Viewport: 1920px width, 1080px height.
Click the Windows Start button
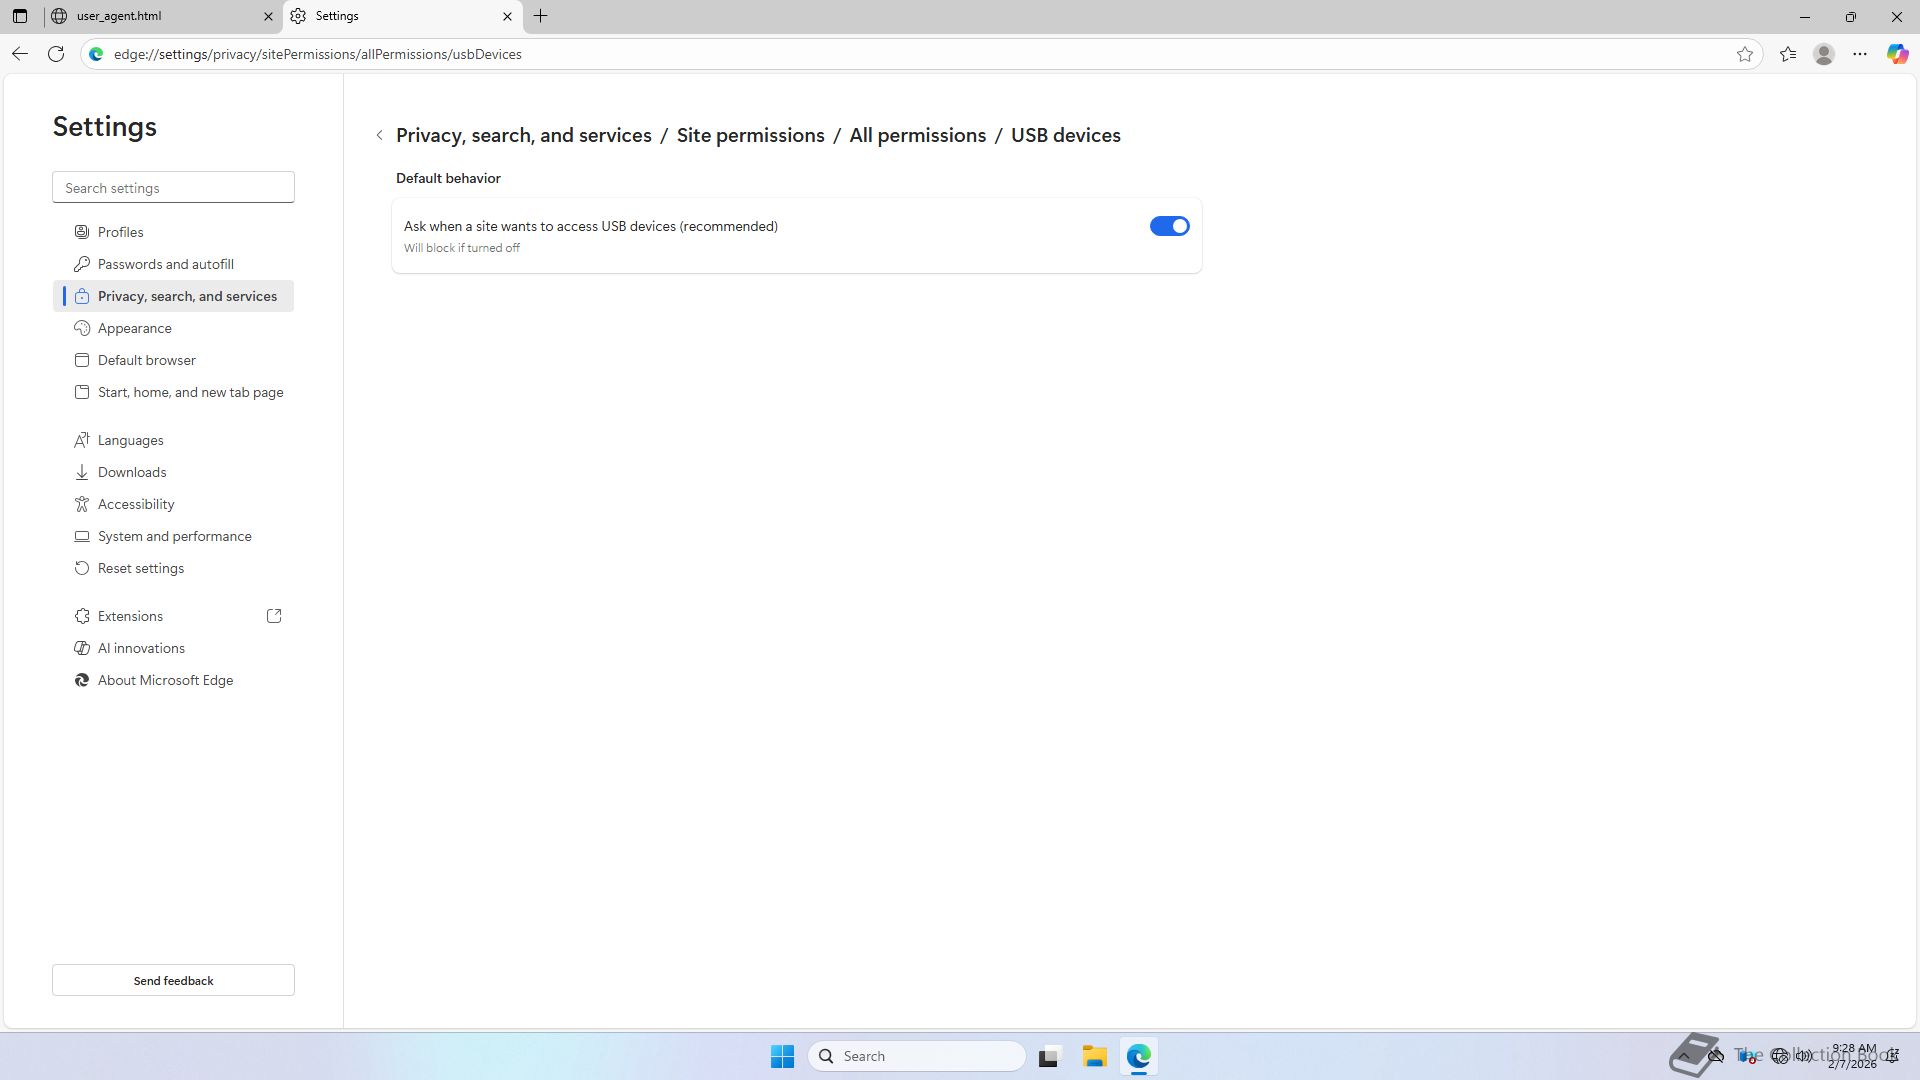pyautogui.click(x=782, y=1056)
